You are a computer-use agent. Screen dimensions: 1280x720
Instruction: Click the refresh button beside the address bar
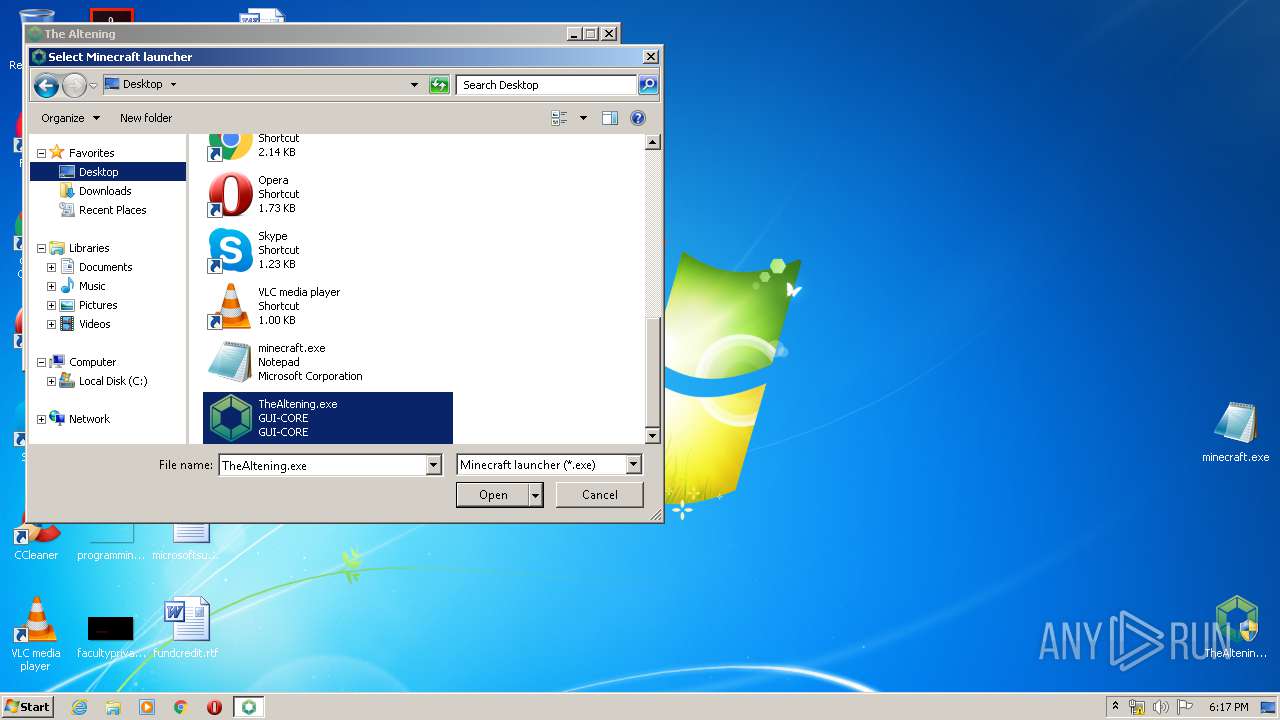click(x=439, y=85)
